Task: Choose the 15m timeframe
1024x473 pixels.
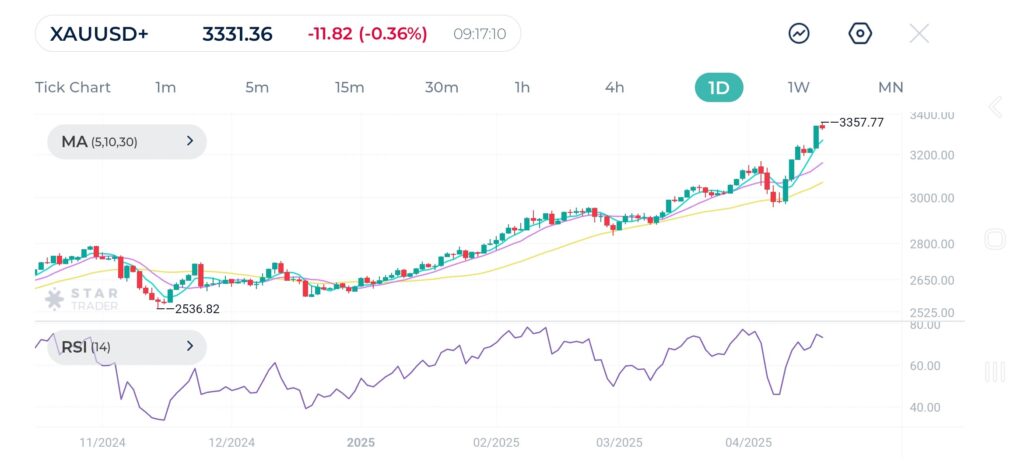Action: point(349,87)
